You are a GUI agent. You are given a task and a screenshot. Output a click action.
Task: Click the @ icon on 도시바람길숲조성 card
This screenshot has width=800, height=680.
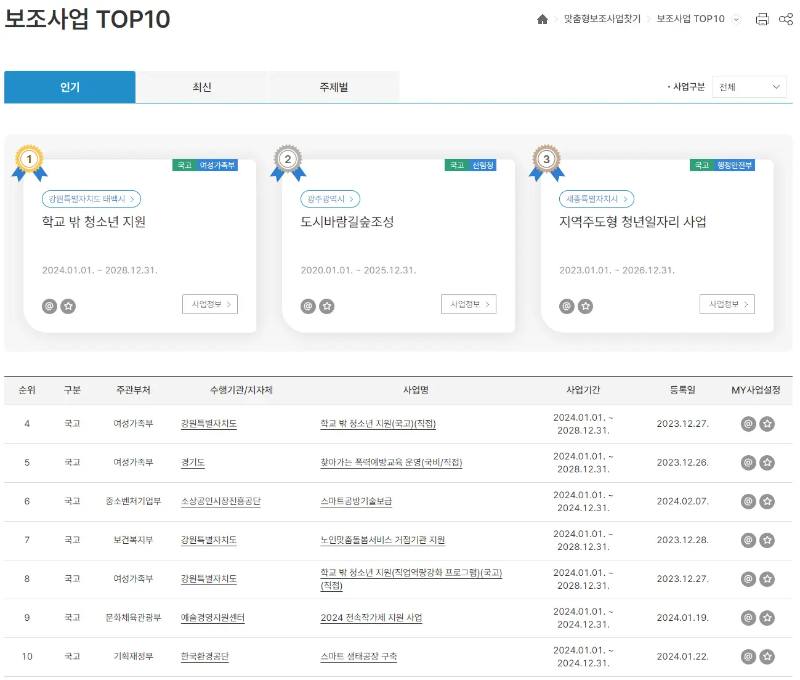pos(308,305)
